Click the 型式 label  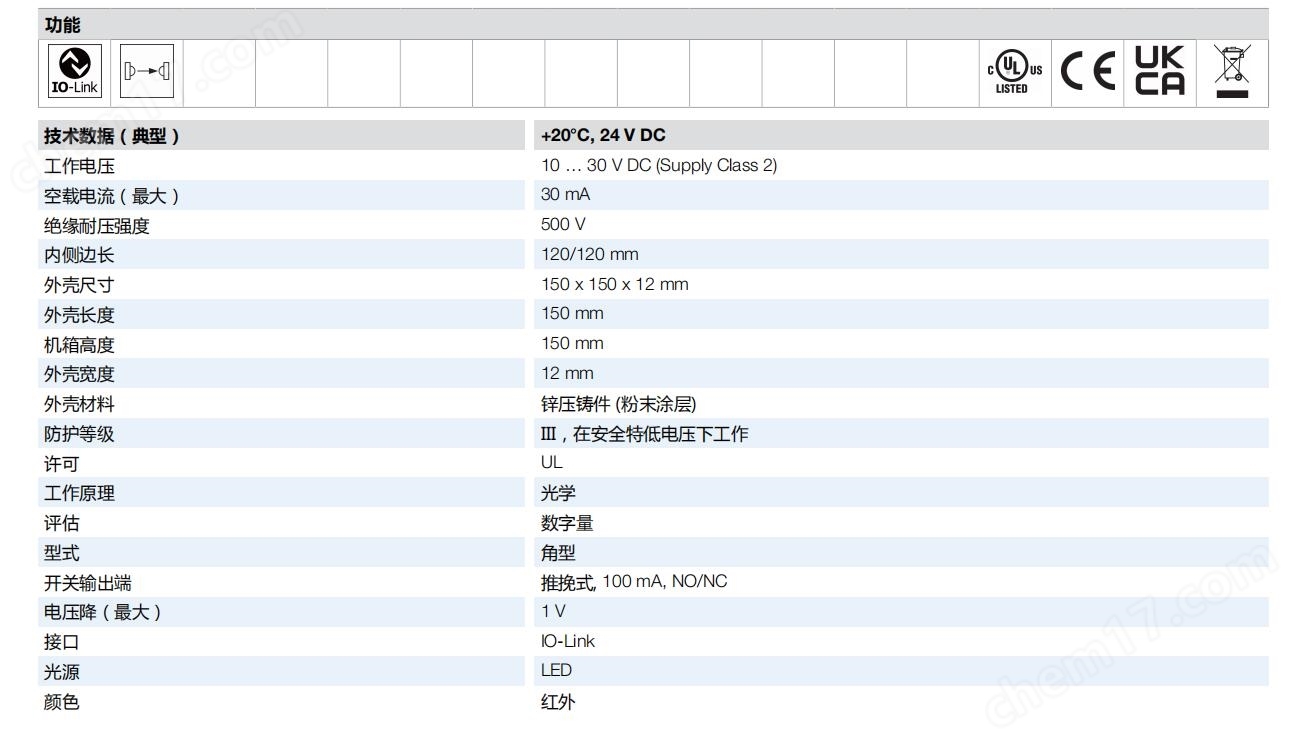[x=61, y=553]
